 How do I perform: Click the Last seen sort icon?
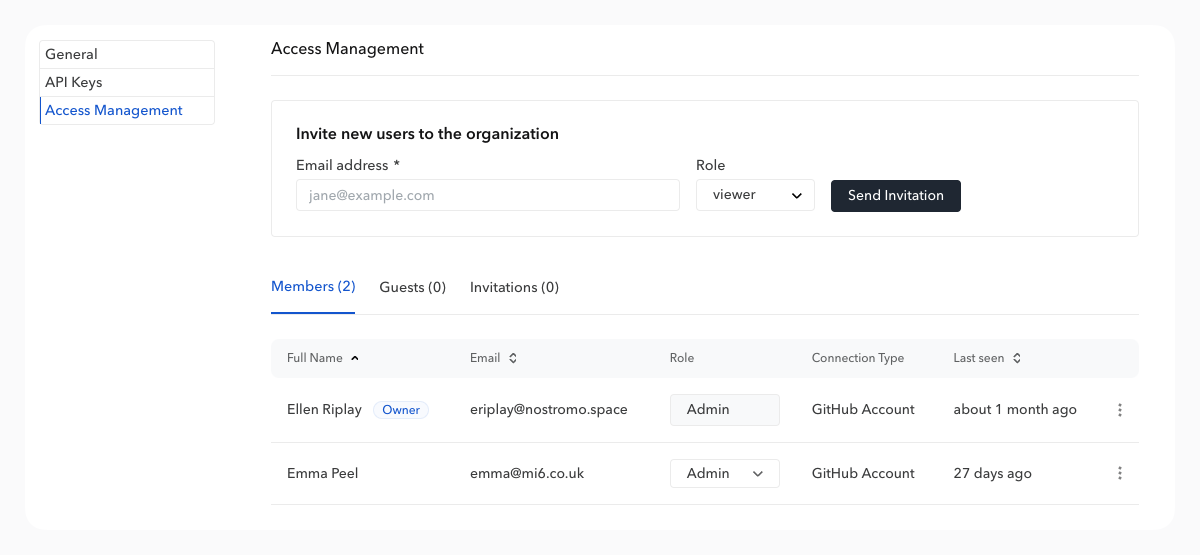[x=1017, y=358]
